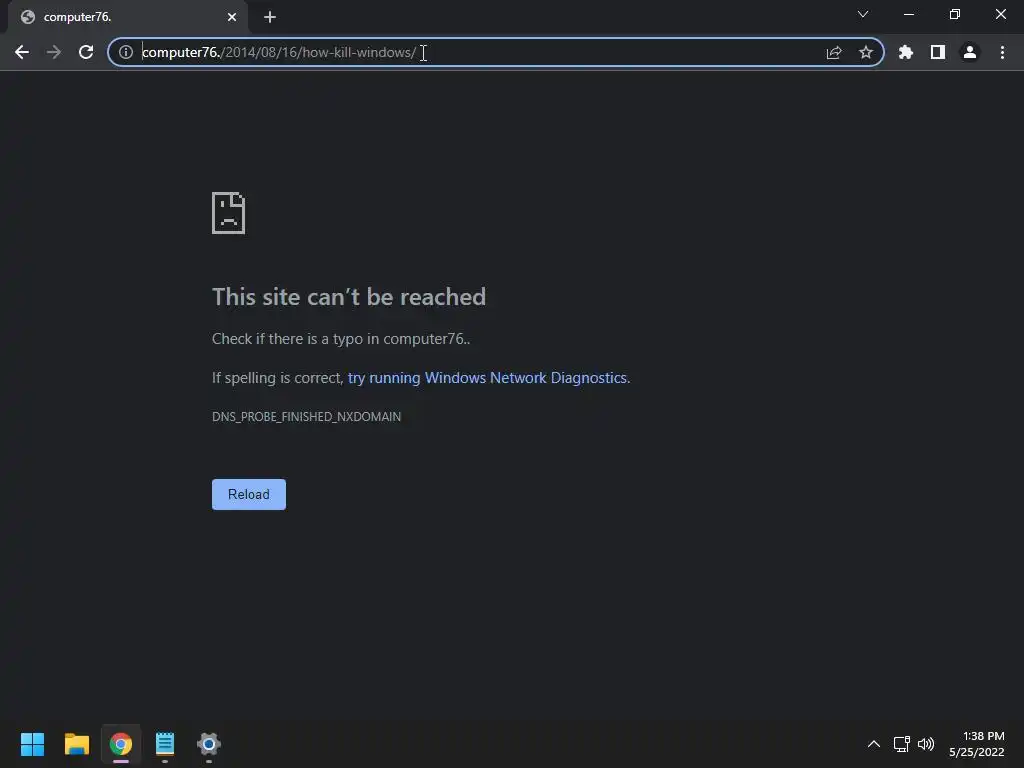
Task: Click the forward navigation arrow
Action: (54, 52)
